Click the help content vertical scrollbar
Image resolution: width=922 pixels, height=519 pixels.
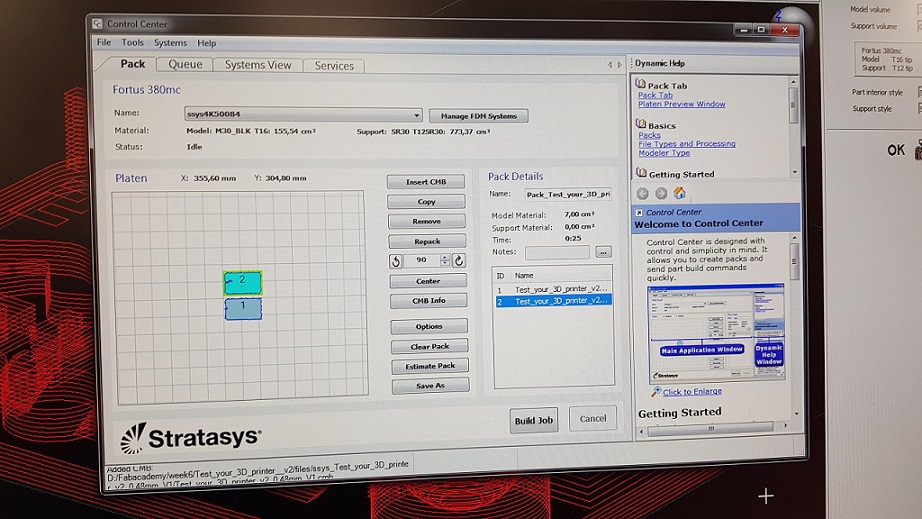[x=796, y=325]
